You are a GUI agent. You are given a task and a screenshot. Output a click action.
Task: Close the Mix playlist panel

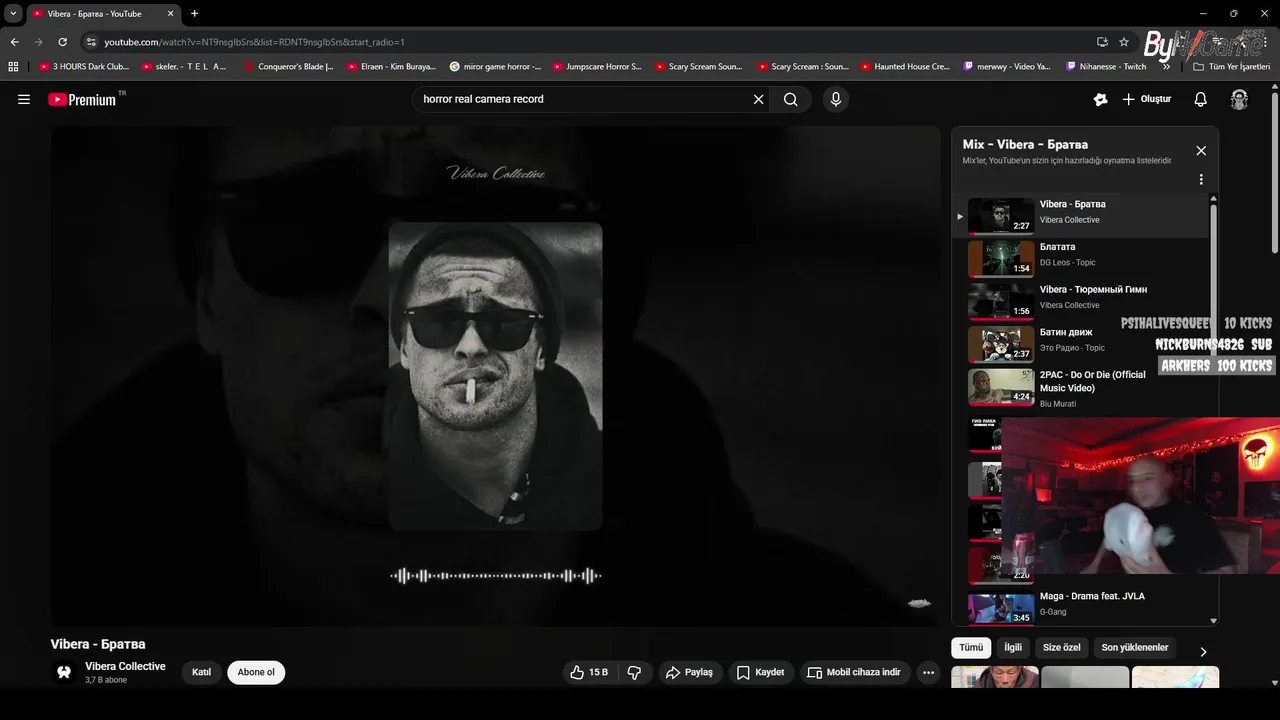[x=1201, y=151]
